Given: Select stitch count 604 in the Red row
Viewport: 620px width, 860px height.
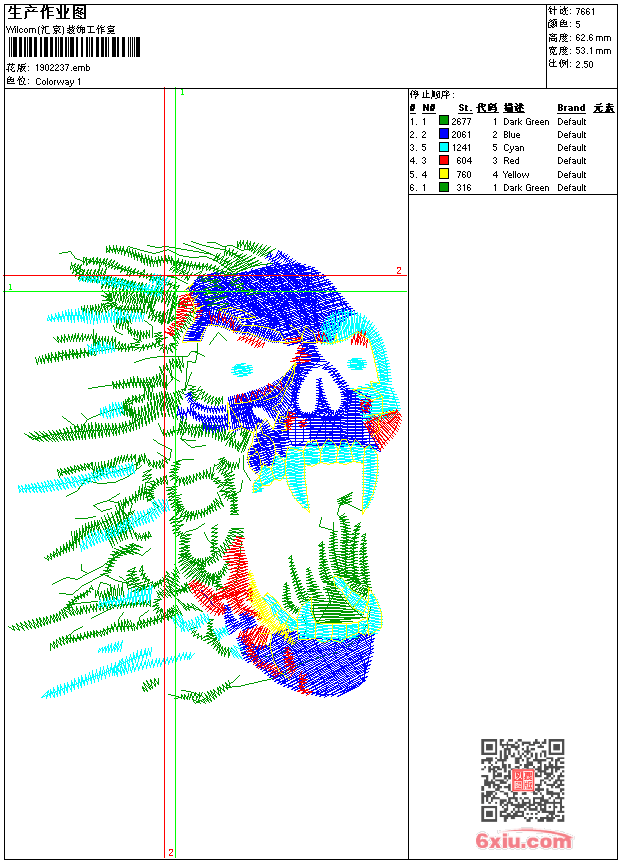Looking at the screenshot, I should coord(464,161).
